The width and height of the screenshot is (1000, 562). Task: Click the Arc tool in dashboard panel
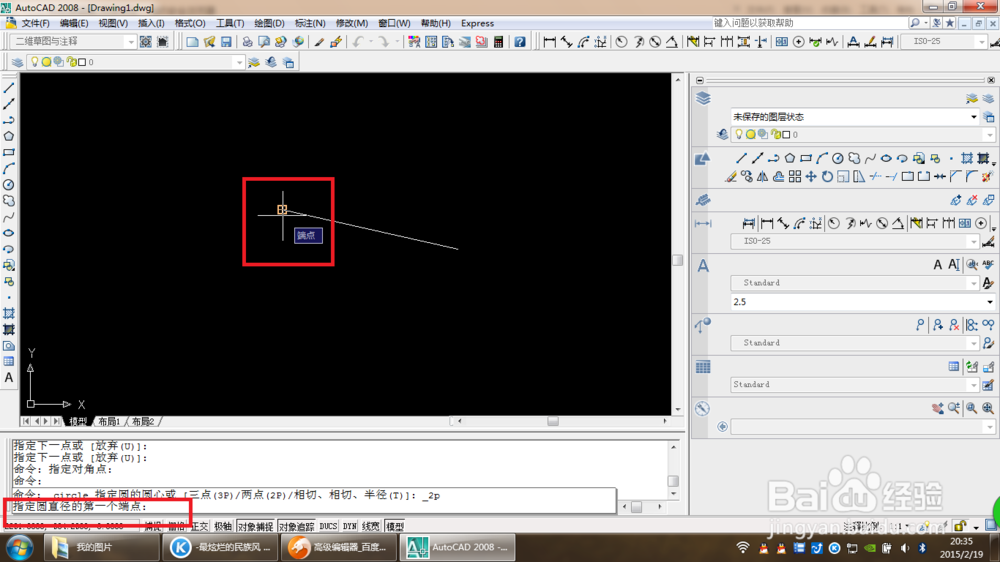pos(822,158)
